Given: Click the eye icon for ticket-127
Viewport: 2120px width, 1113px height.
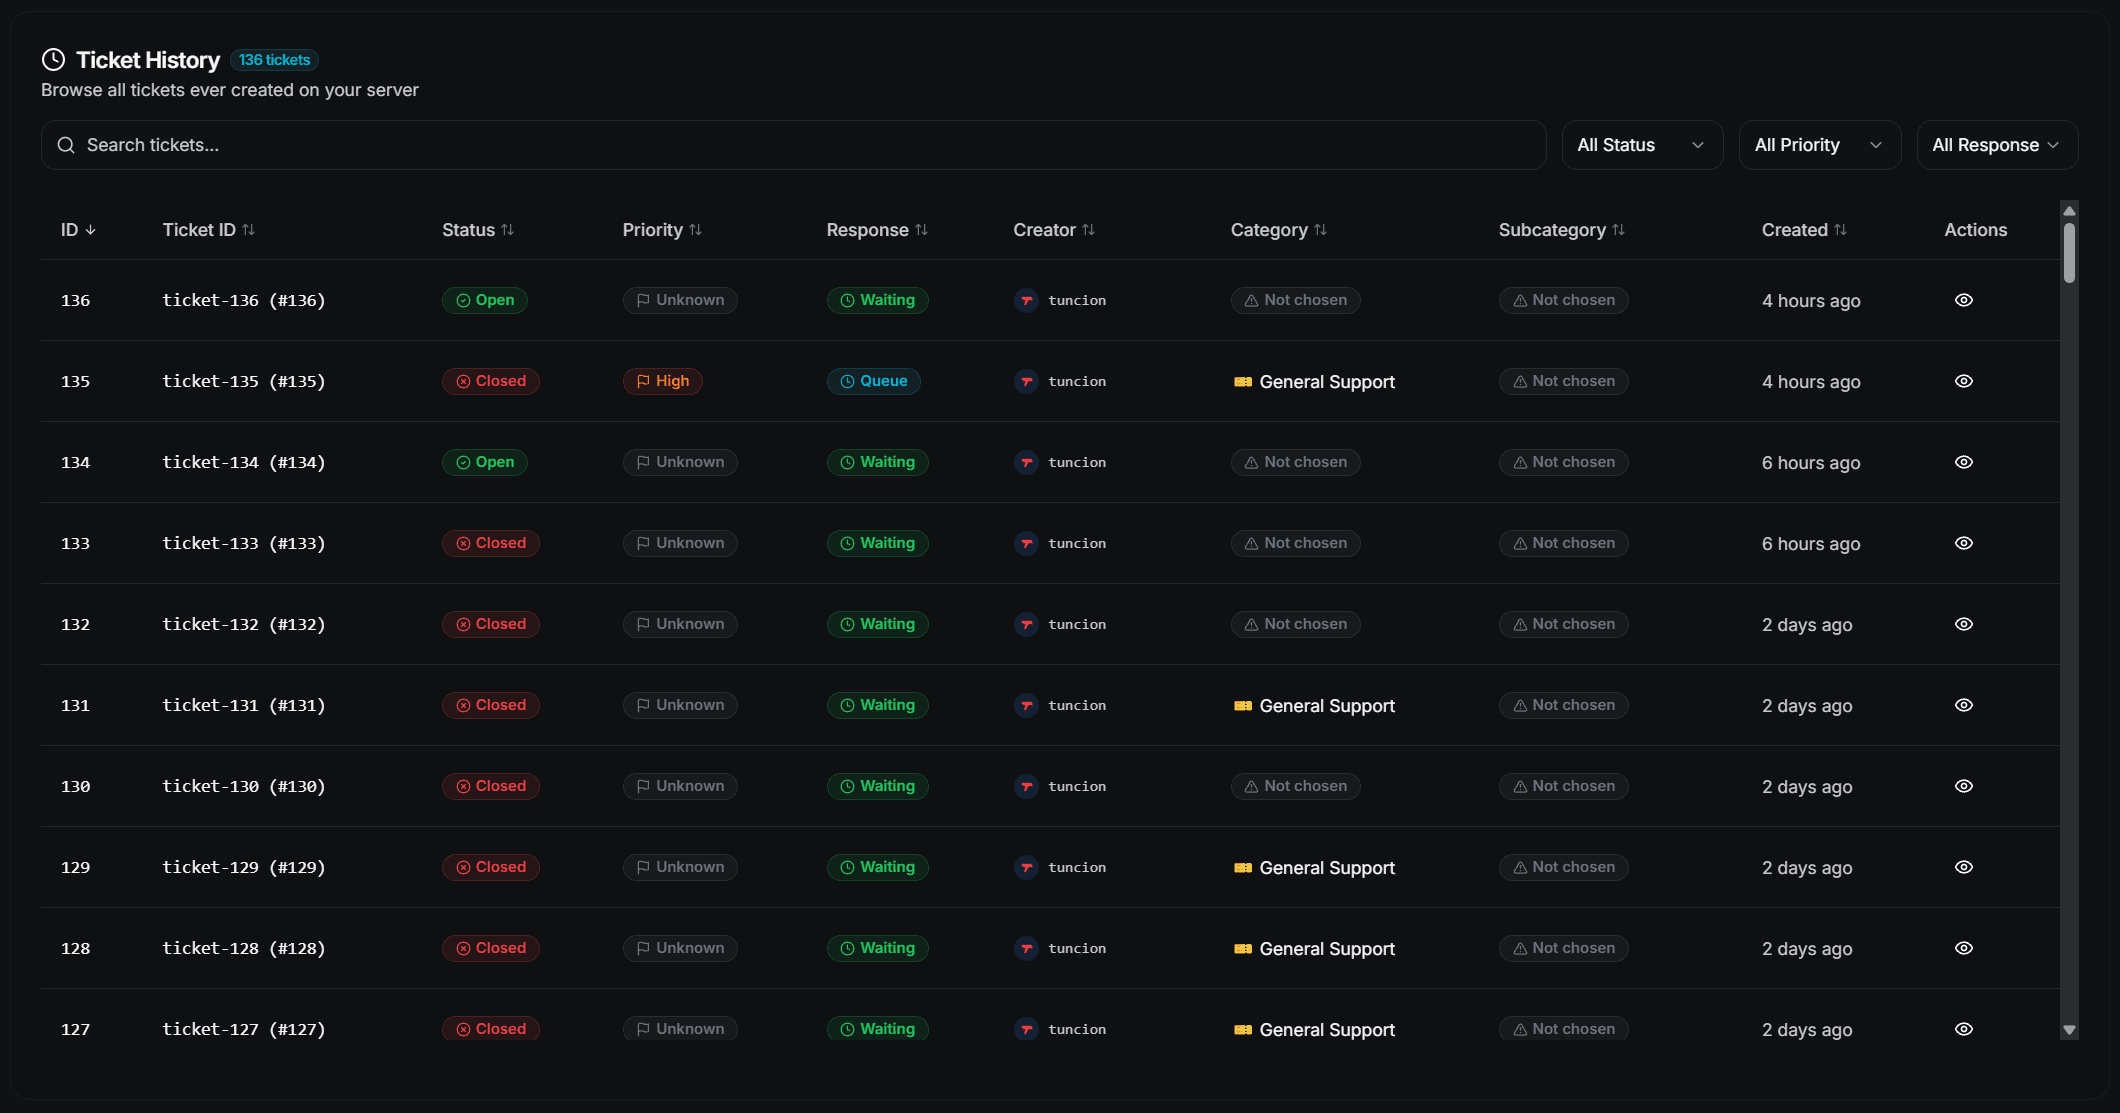Looking at the screenshot, I should [1963, 1029].
